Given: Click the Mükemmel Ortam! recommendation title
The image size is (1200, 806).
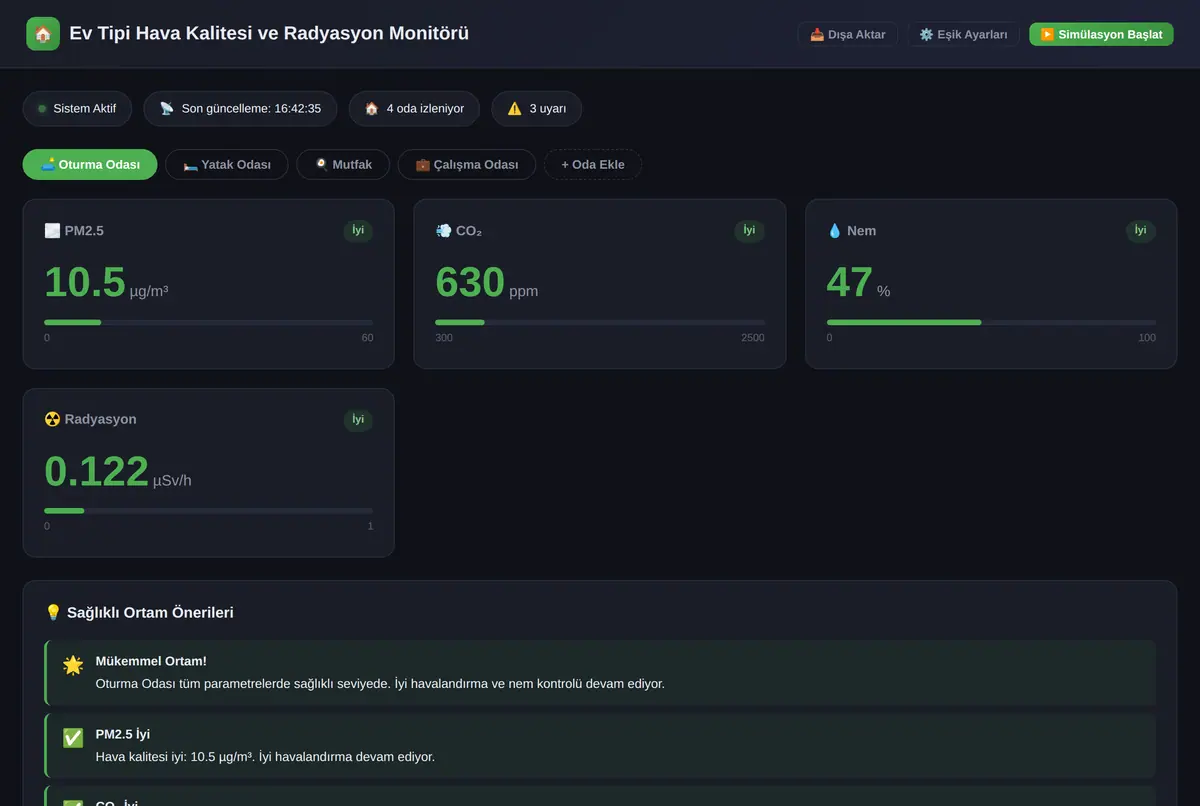Looking at the screenshot, I should (151, 661).
